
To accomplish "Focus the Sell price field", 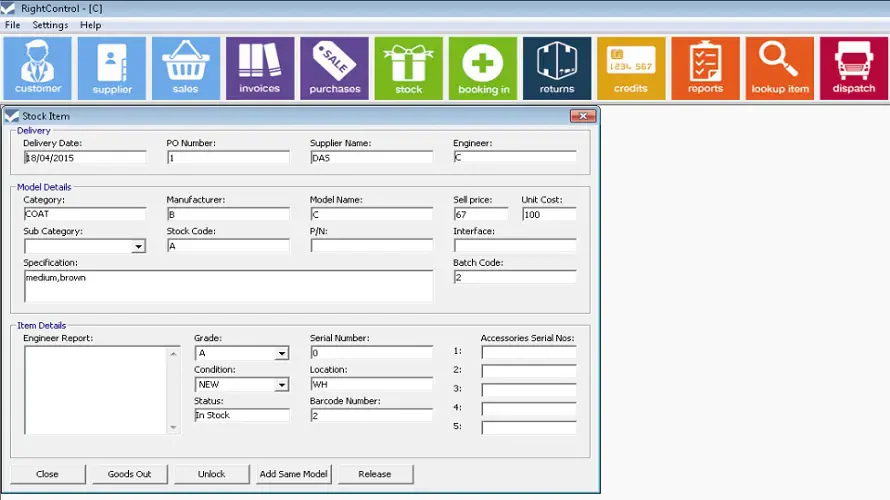I will (481, 215).
